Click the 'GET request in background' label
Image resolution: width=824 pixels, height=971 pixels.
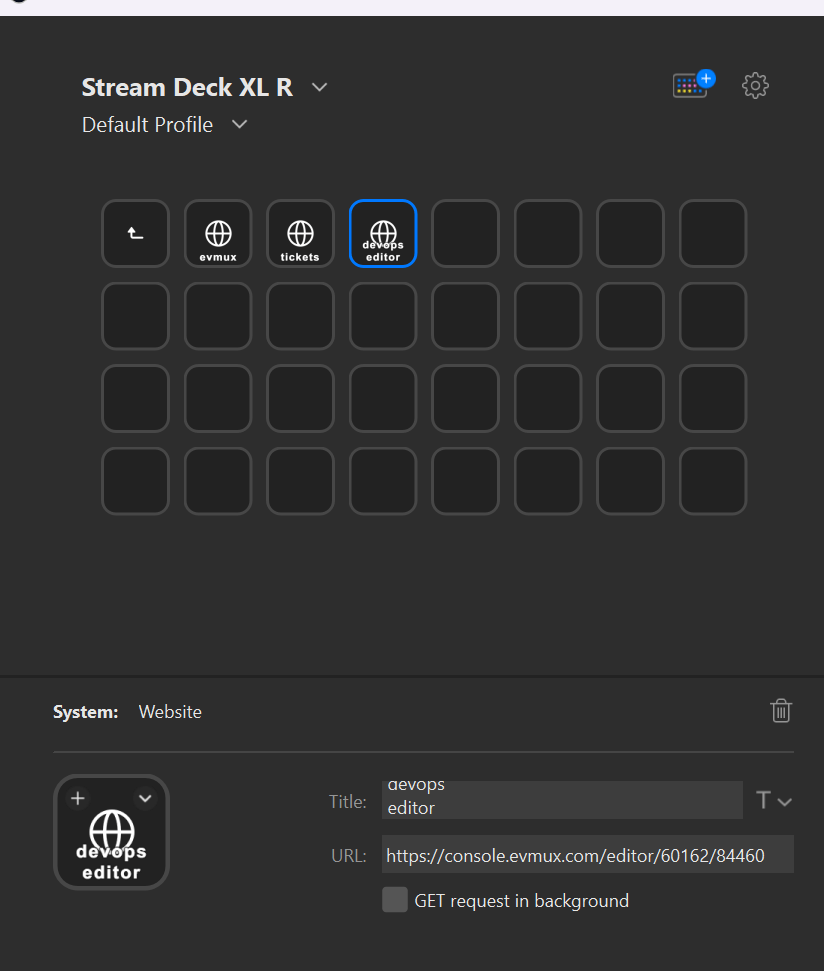pos(521,901)
